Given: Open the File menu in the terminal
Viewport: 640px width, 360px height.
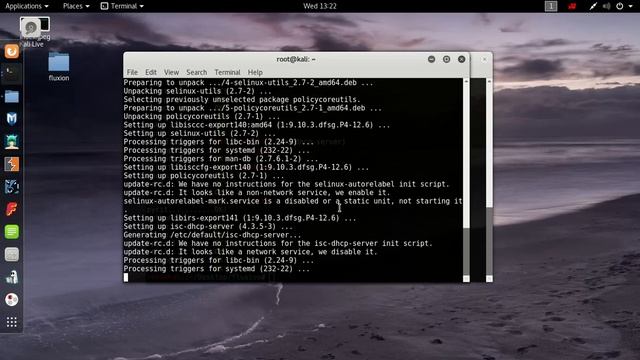Looking at the screenshot, I should [132, 72].
